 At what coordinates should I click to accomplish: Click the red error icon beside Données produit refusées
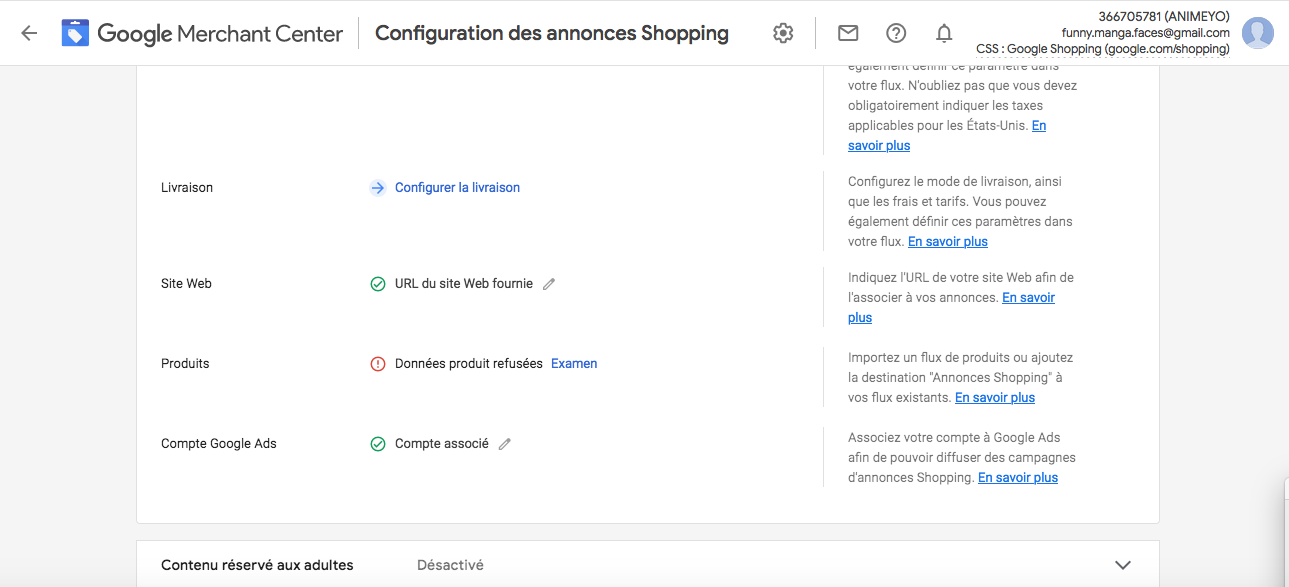377,363
